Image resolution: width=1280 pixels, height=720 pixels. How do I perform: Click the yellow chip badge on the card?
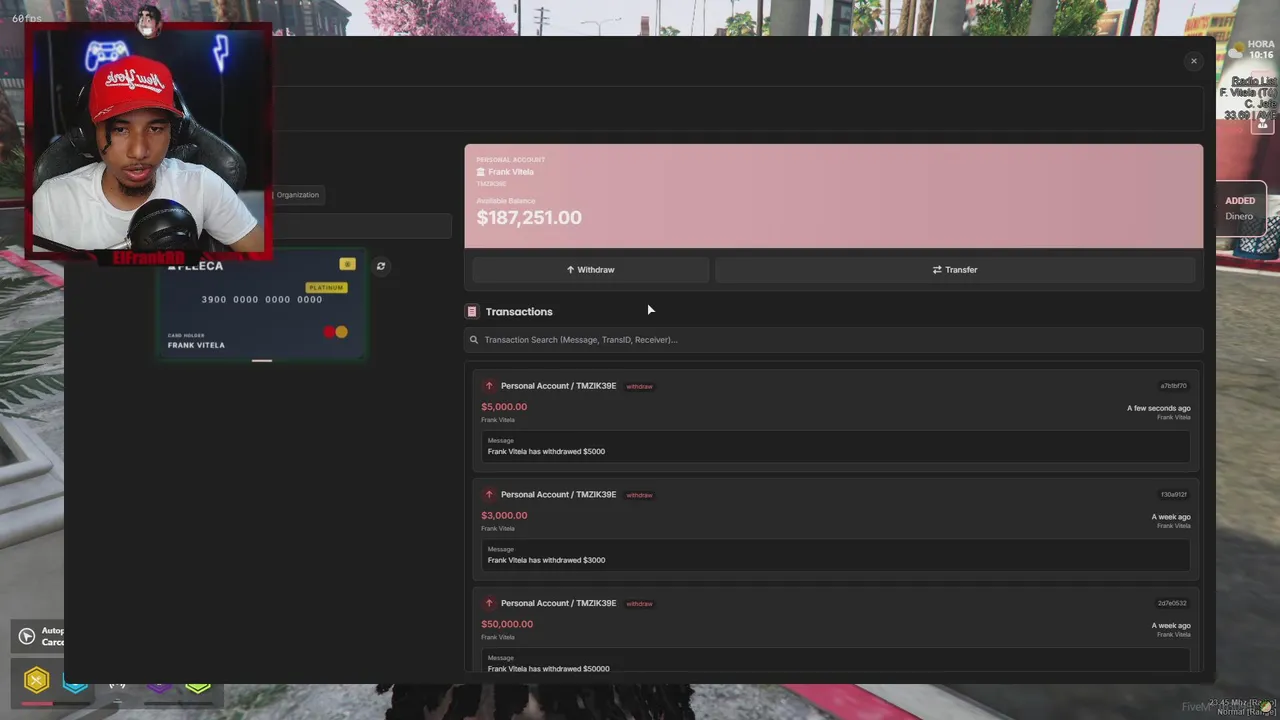(347, 264)
